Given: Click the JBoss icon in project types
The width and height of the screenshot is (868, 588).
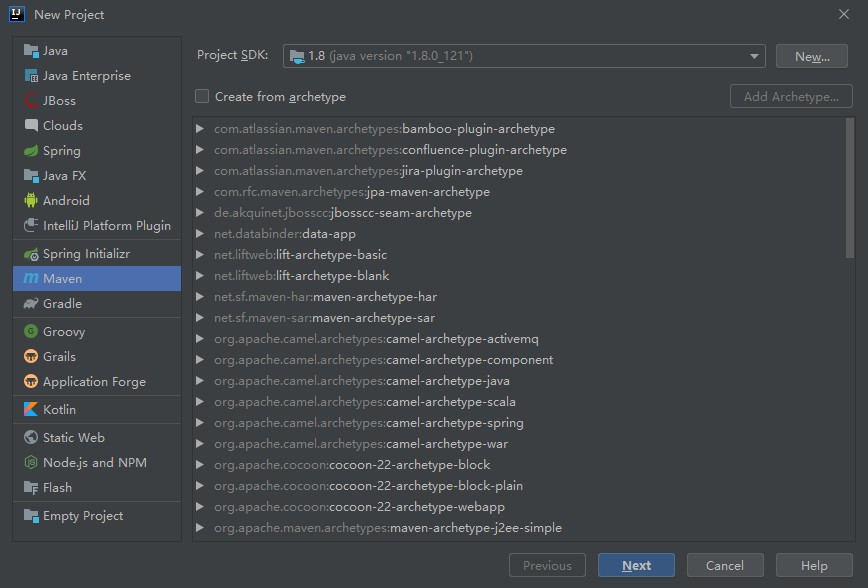Looking at the screenshot, I should (x=31, y=101).
